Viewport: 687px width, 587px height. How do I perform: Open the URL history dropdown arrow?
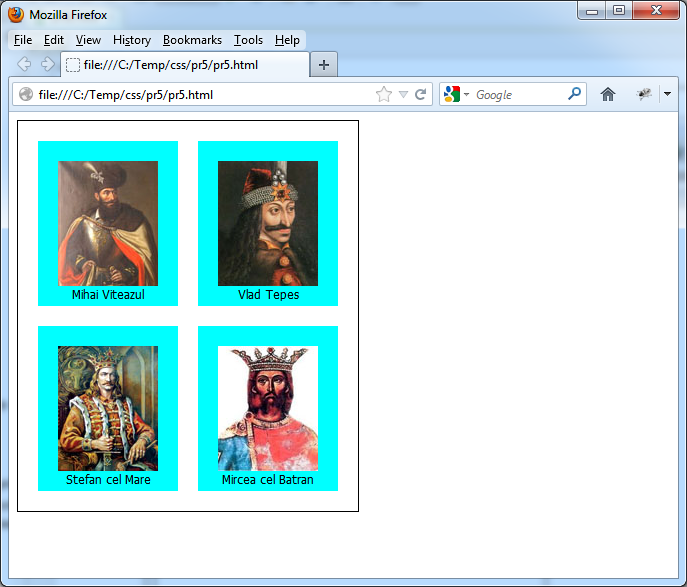pos(404,94)
